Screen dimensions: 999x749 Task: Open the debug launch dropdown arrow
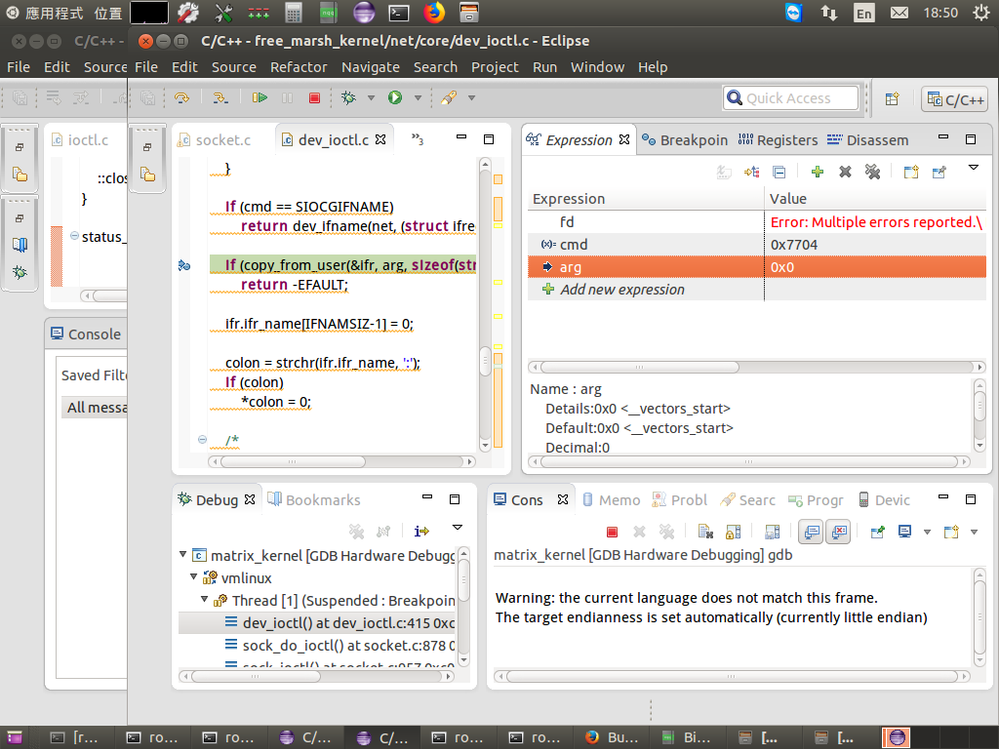[371, 98]
